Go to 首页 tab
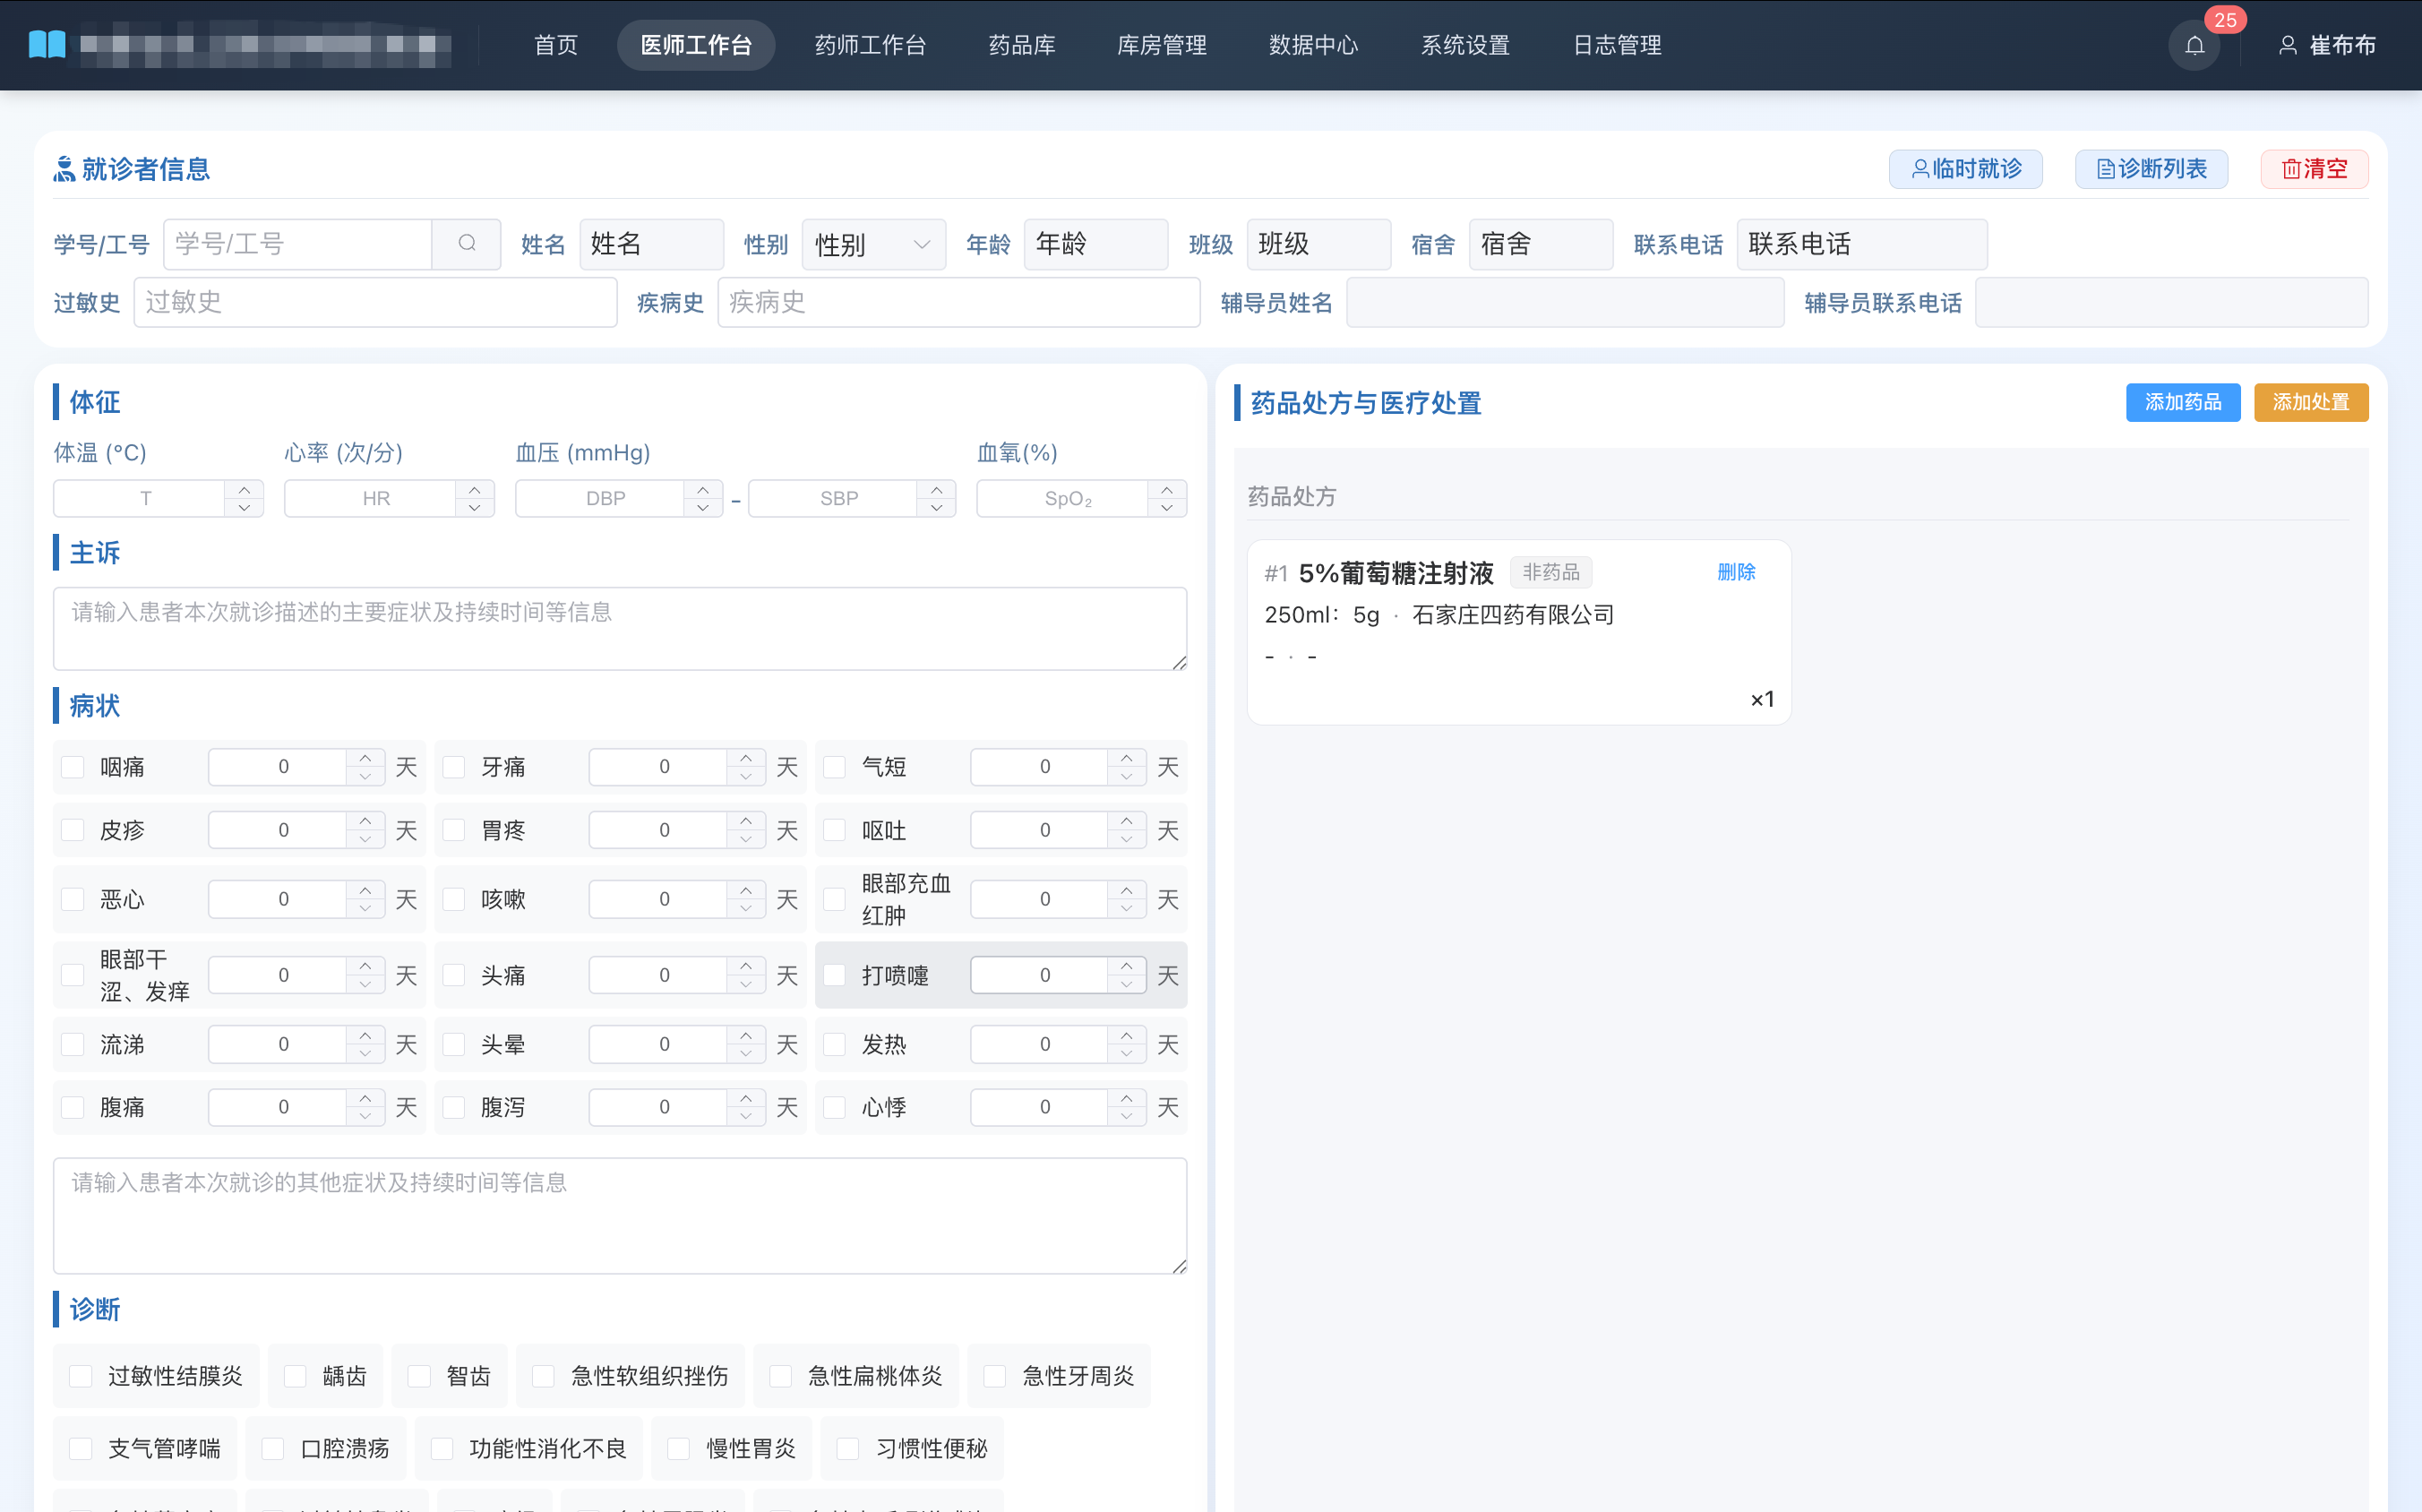 pos(556,45)
